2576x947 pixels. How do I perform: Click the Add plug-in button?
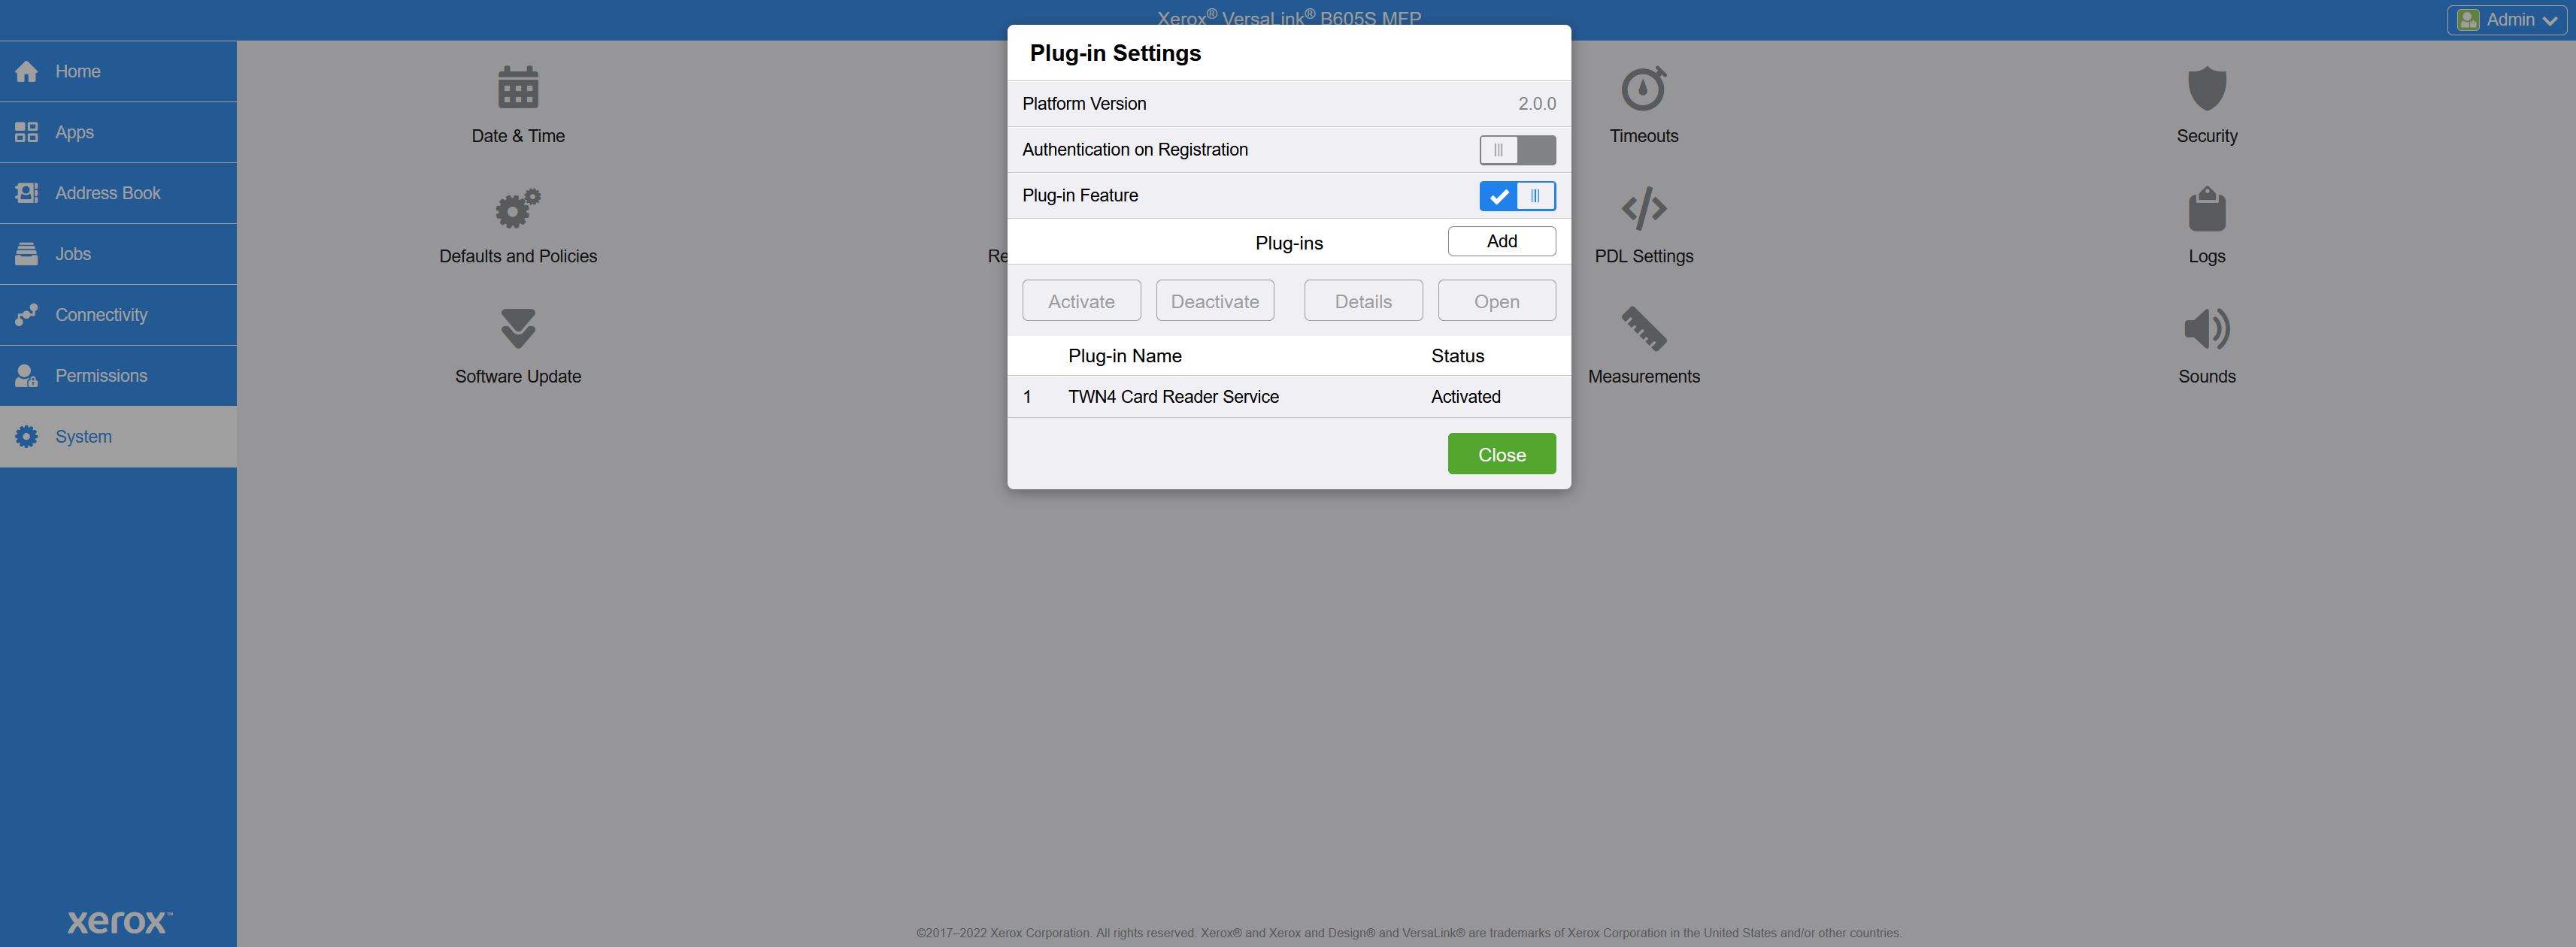coord(1501,241)
